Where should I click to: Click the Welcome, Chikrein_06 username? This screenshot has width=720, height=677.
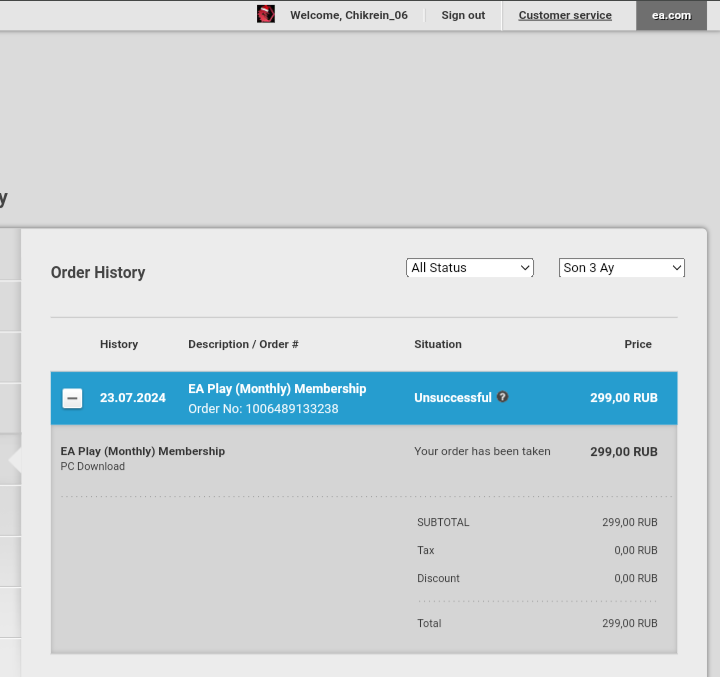(x=348, y=15)
